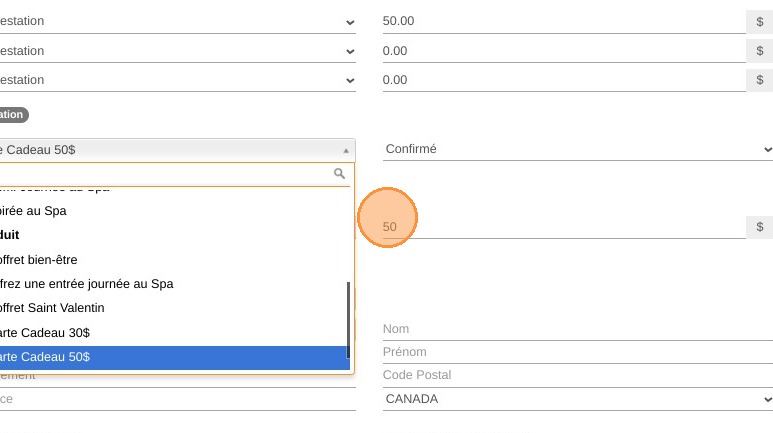
Task: Choose Coffret Saint Valentin option
Action: (174, 308)
